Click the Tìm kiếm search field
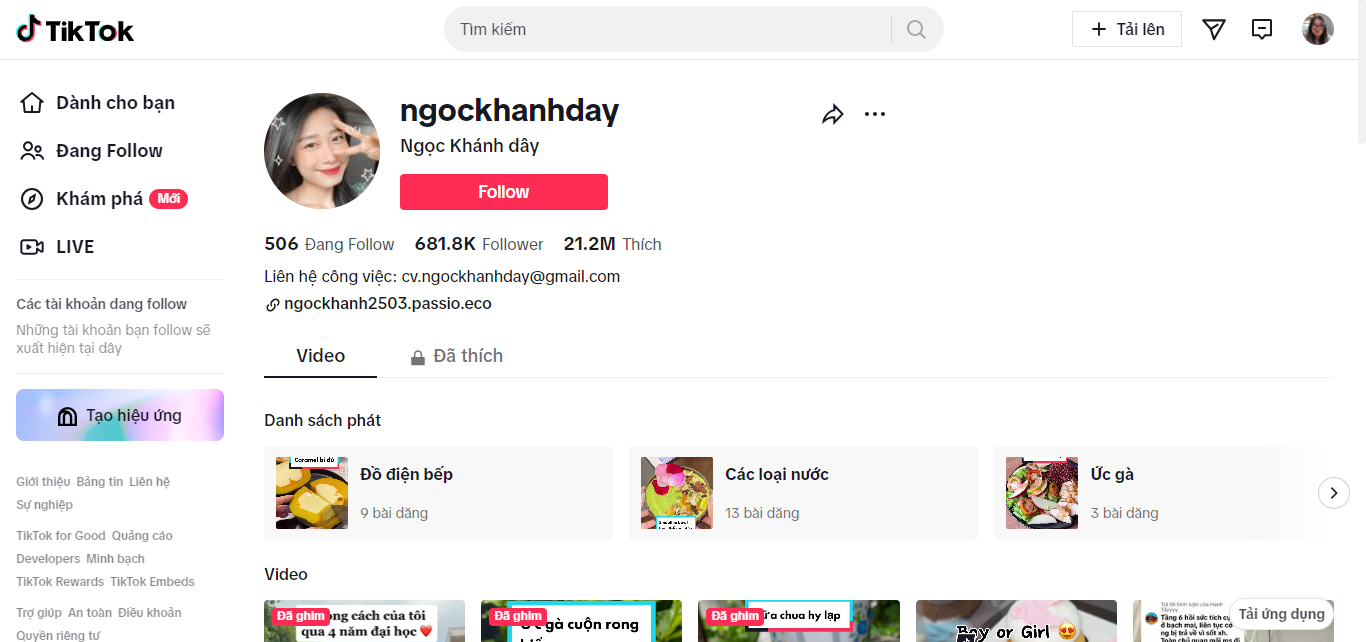The width and height of the screenshot is (1366, 642). point(670,29)
